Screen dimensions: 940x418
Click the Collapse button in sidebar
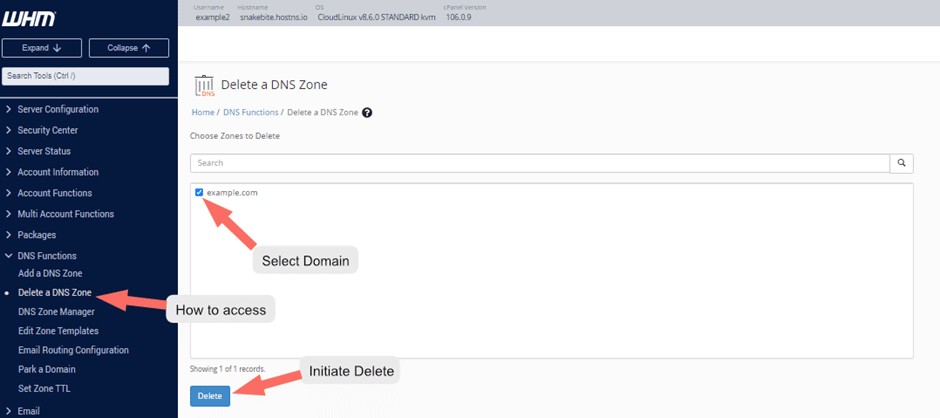coord(129,48)
